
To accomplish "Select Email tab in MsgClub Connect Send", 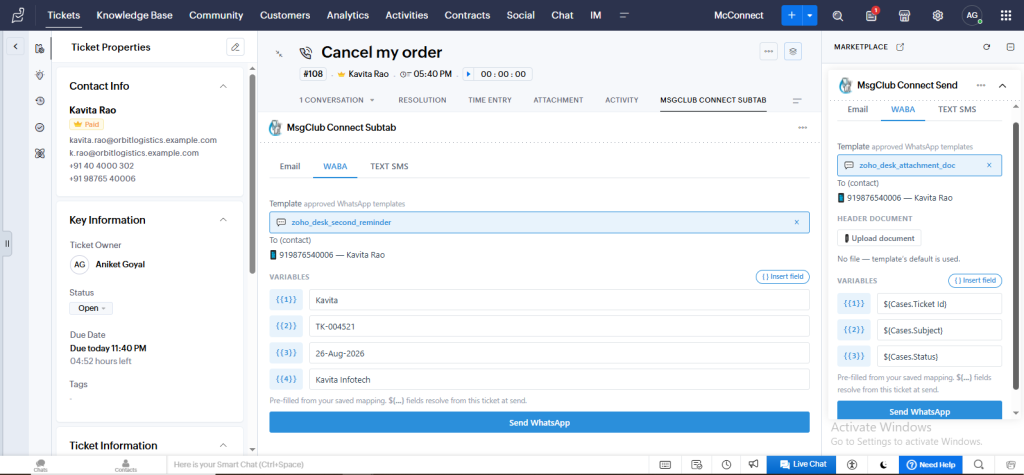I will point(857,109).
